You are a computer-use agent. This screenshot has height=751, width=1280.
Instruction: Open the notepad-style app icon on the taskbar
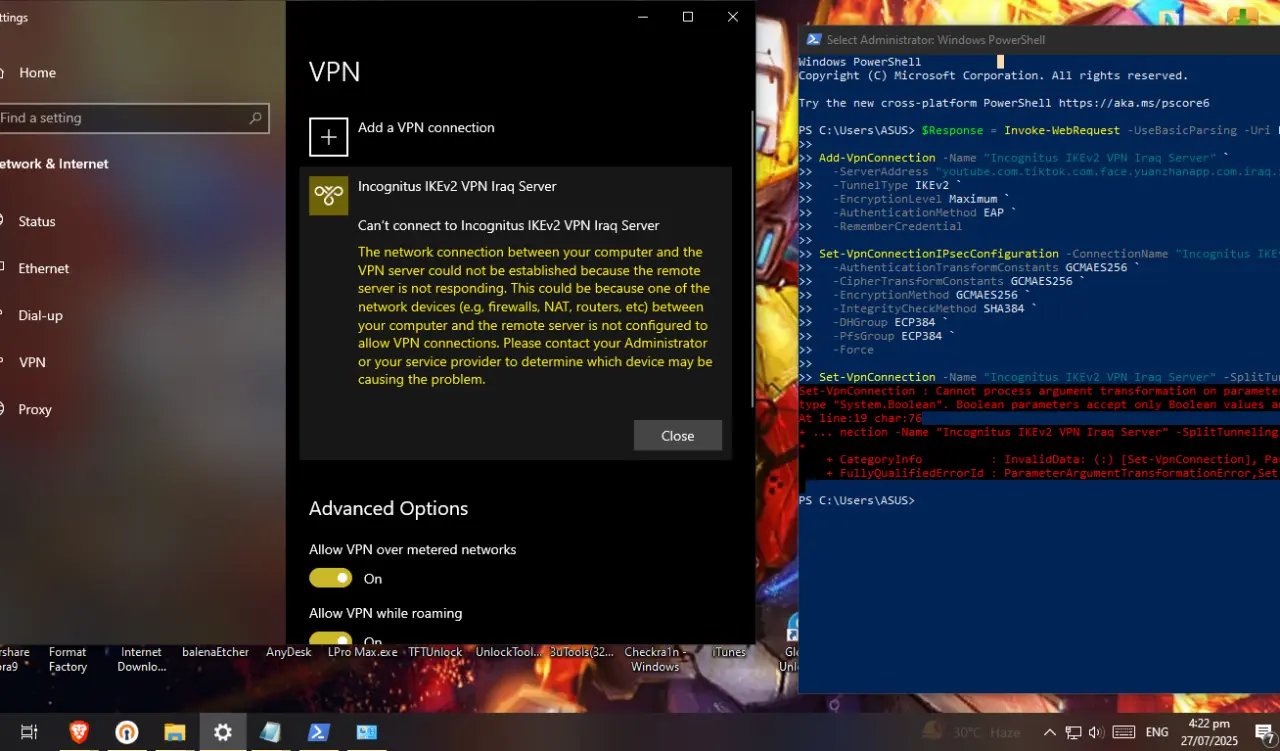[270, 732]
